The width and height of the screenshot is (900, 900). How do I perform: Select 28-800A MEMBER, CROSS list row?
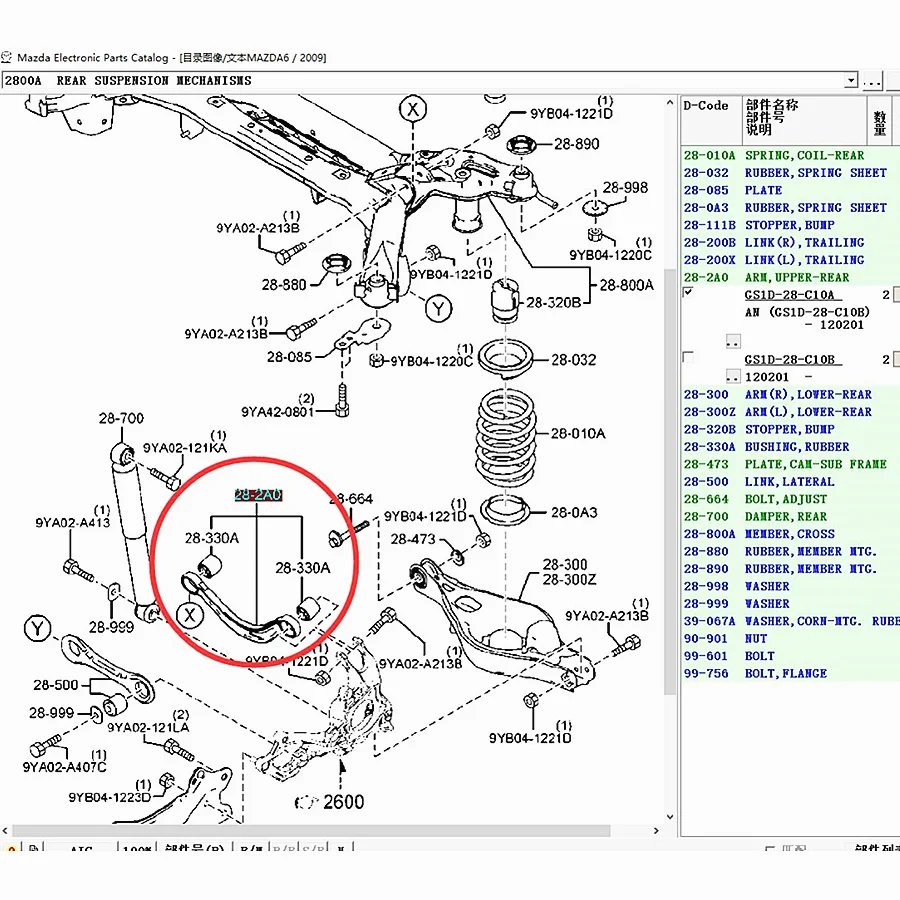click(x=790, y=534)
